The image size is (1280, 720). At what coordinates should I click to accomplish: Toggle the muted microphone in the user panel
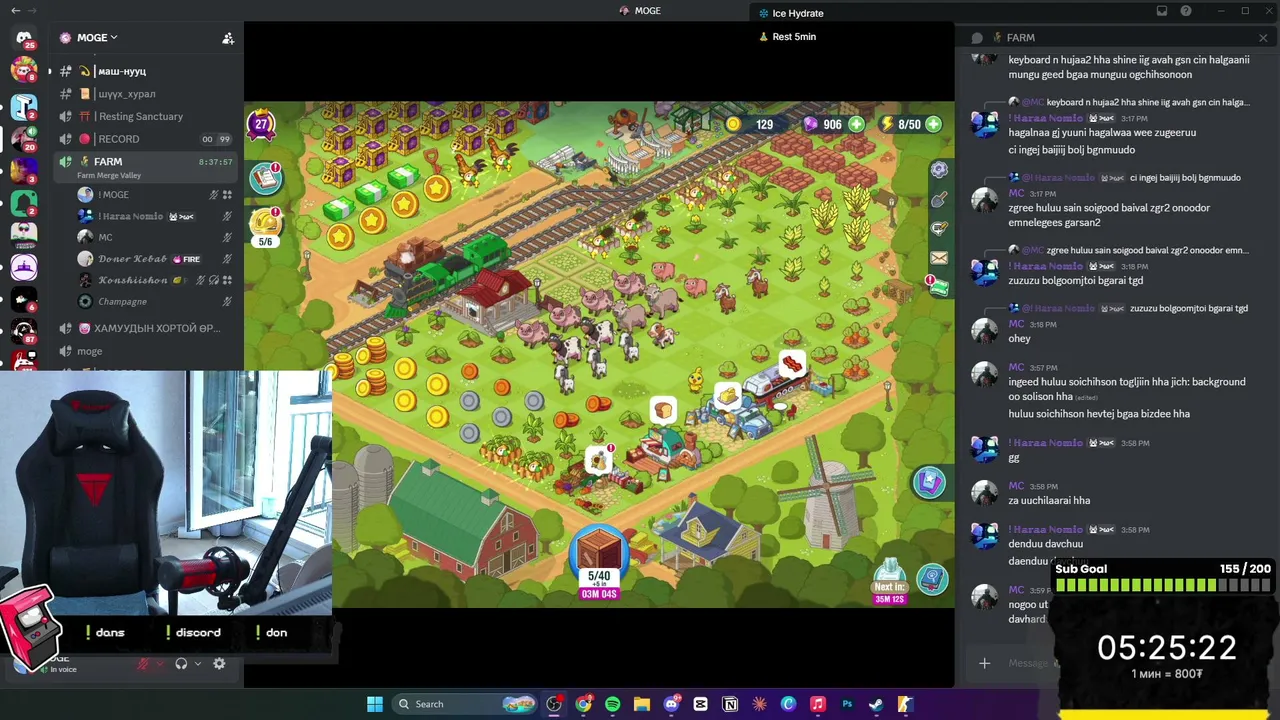coord(143,664)
